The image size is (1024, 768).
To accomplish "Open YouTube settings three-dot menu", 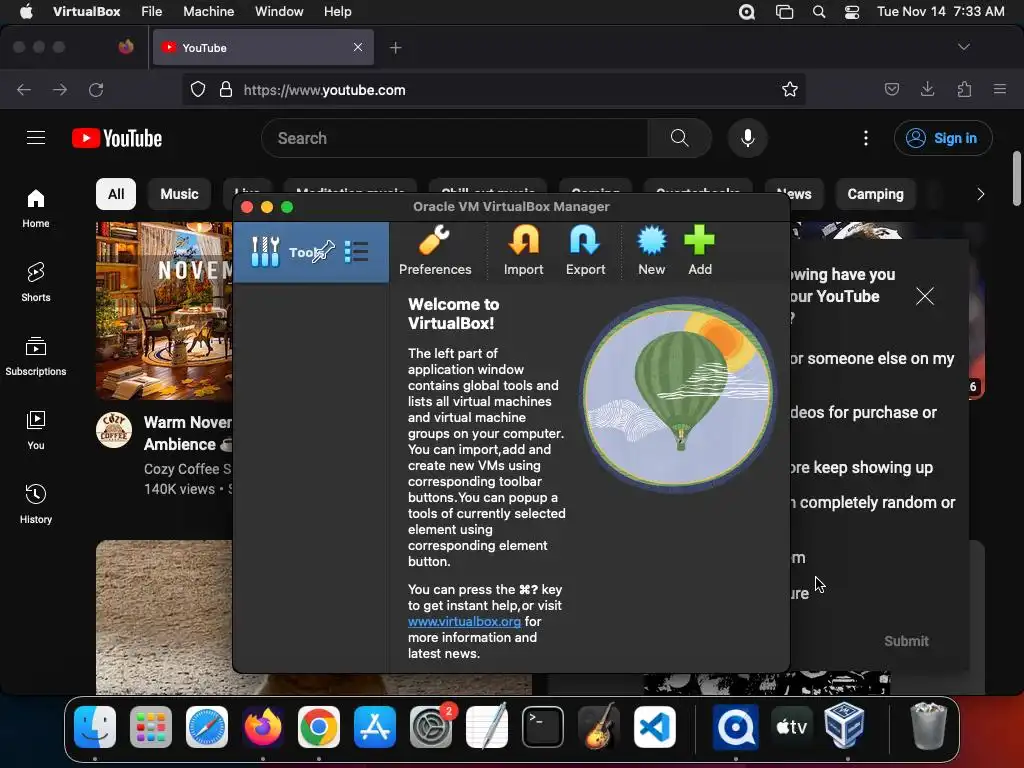I will pos(866,138).
